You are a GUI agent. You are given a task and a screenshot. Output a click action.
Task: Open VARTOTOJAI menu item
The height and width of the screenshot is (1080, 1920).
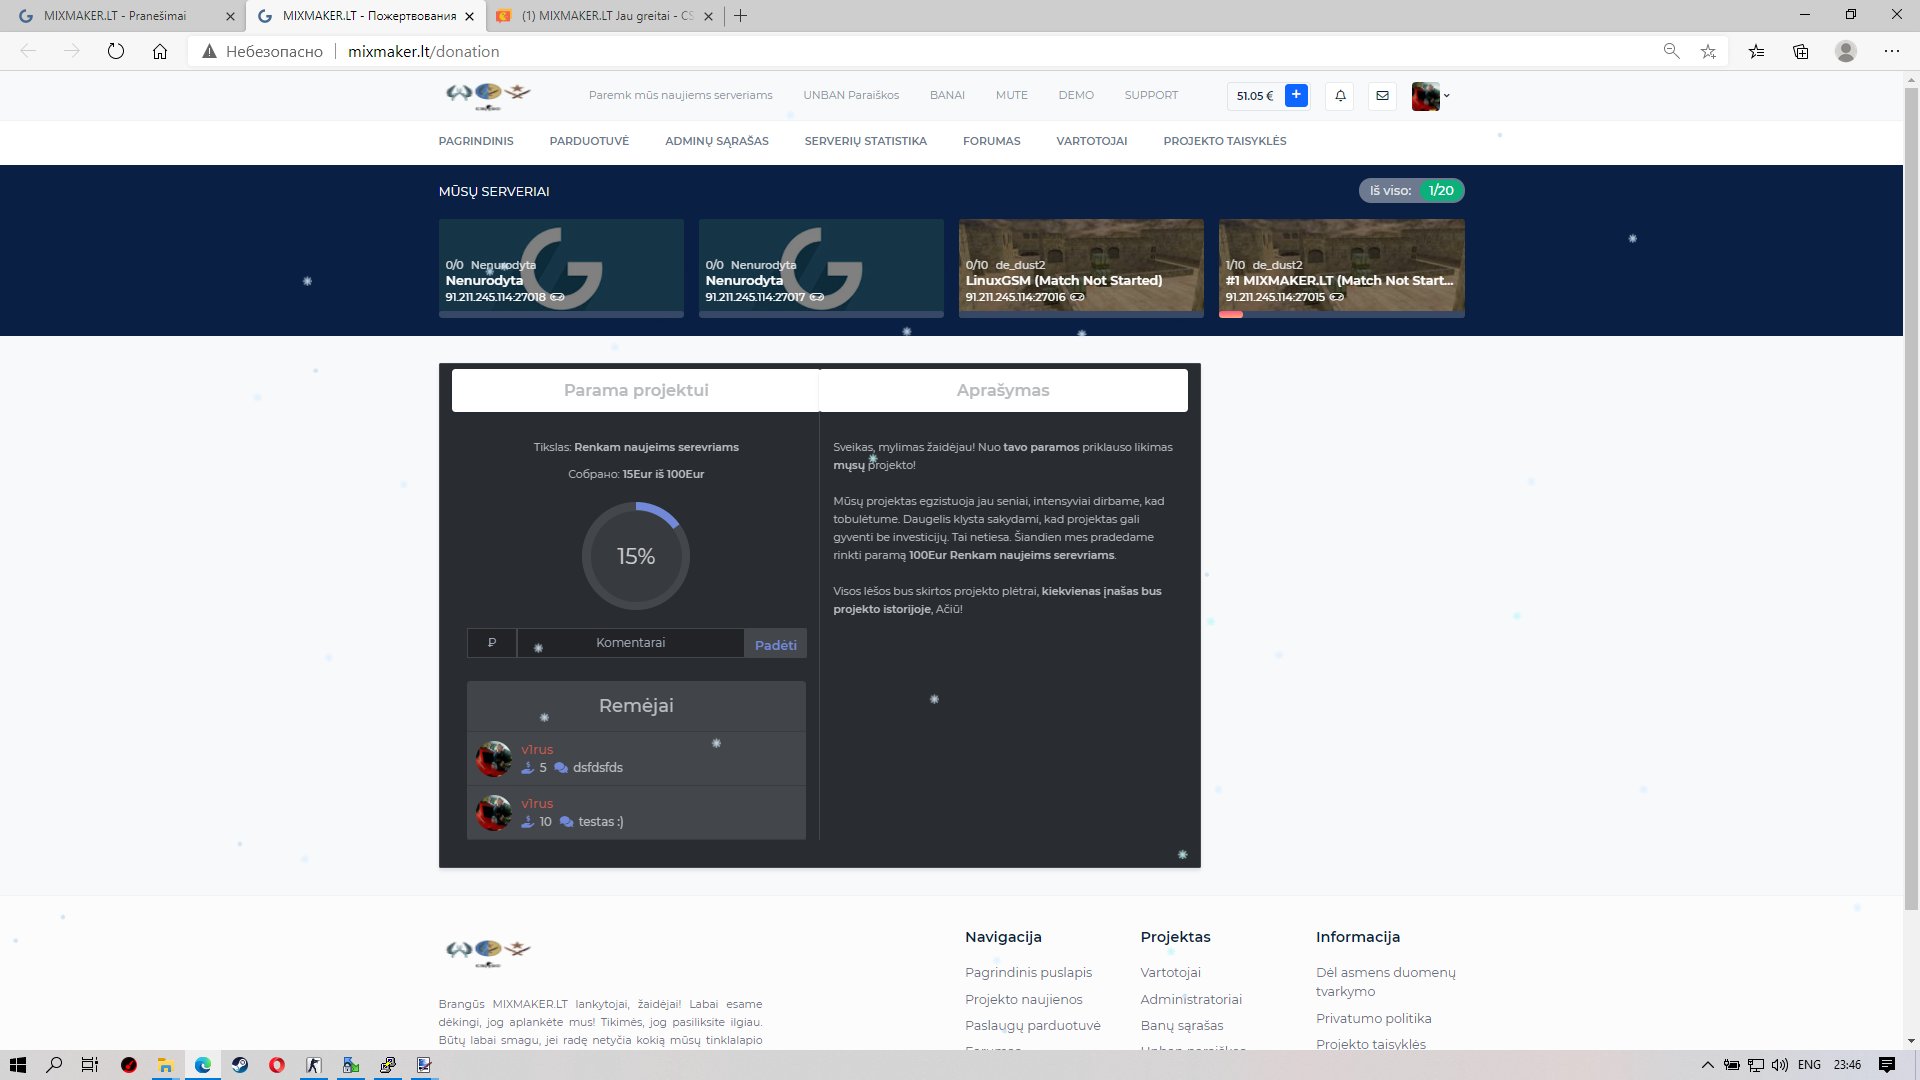tap(1092, 141)
